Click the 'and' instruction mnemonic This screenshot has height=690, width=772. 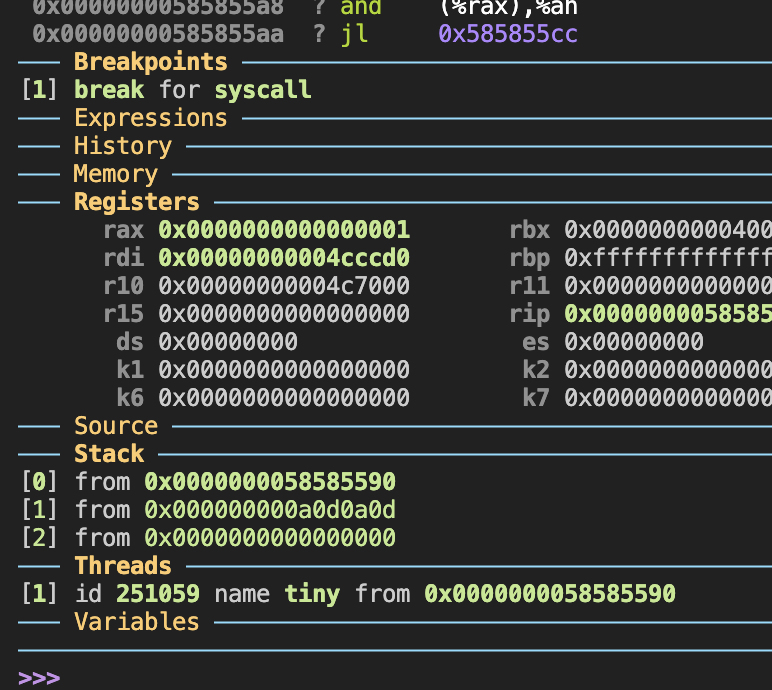[x=360, y=7]
